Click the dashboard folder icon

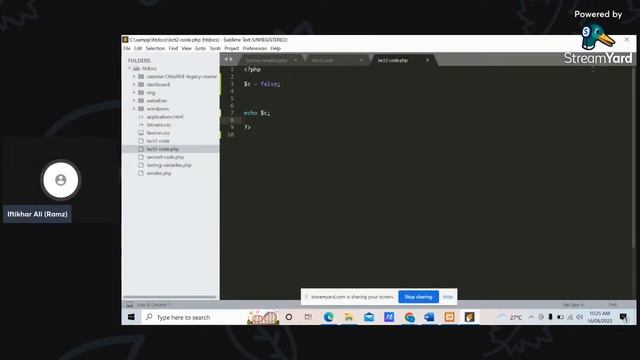pyautogui.click(x=141, y=84)
